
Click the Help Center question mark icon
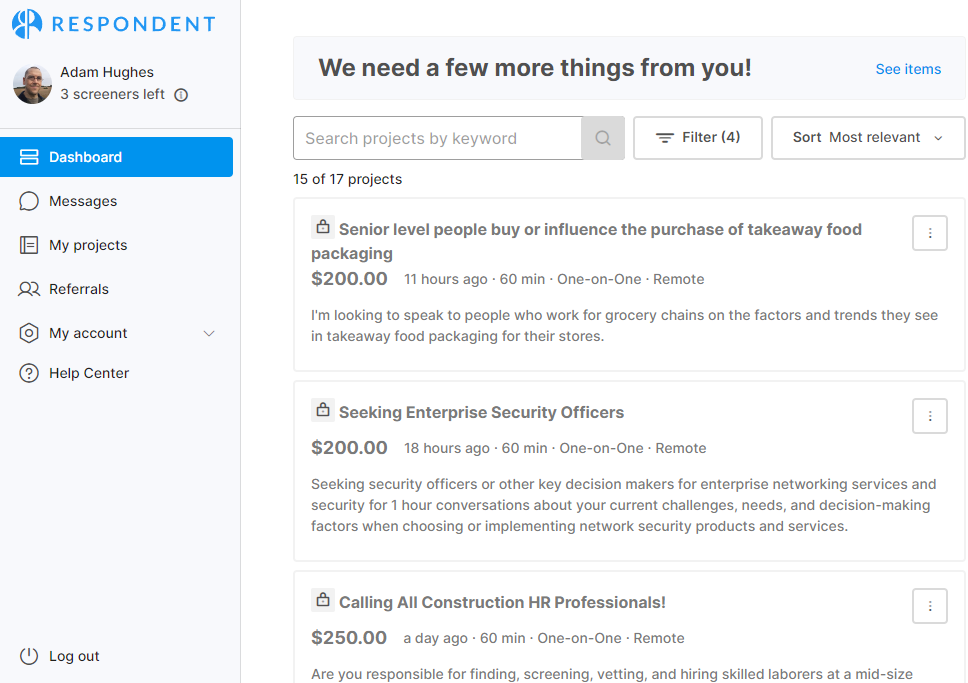29,373
